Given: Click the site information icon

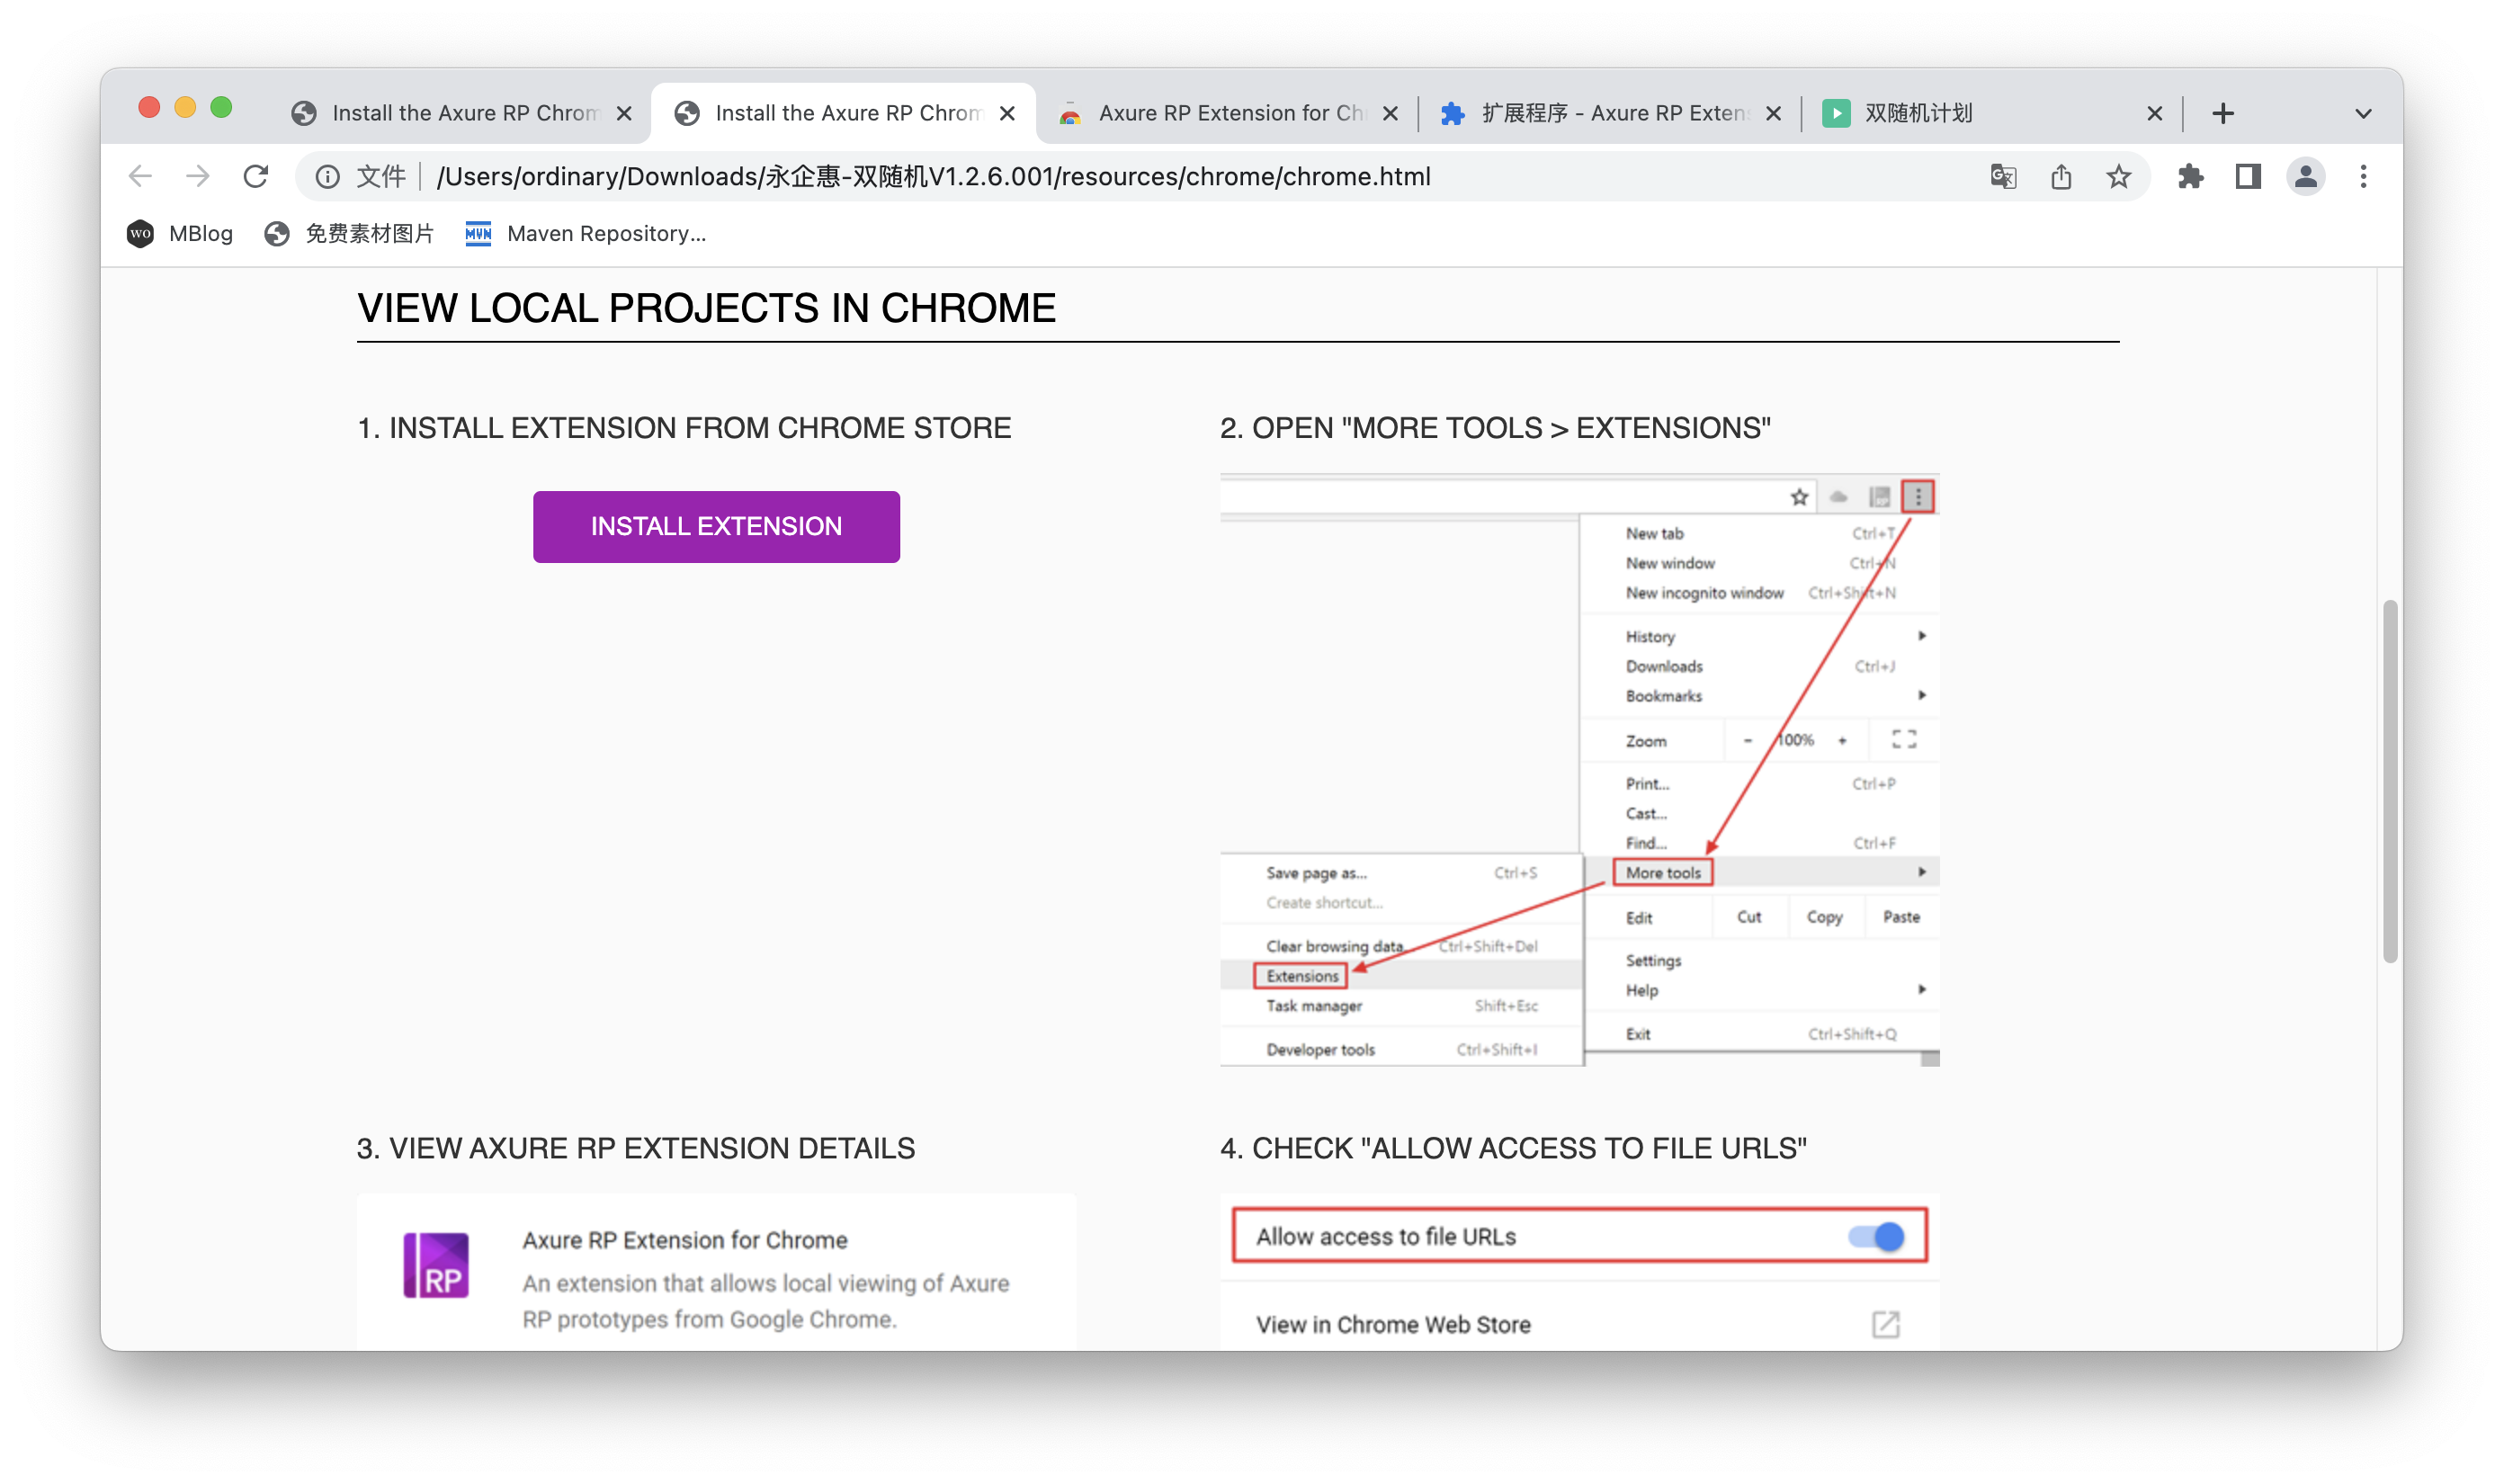Looking at the screenshot, I should tap(327, 177).
